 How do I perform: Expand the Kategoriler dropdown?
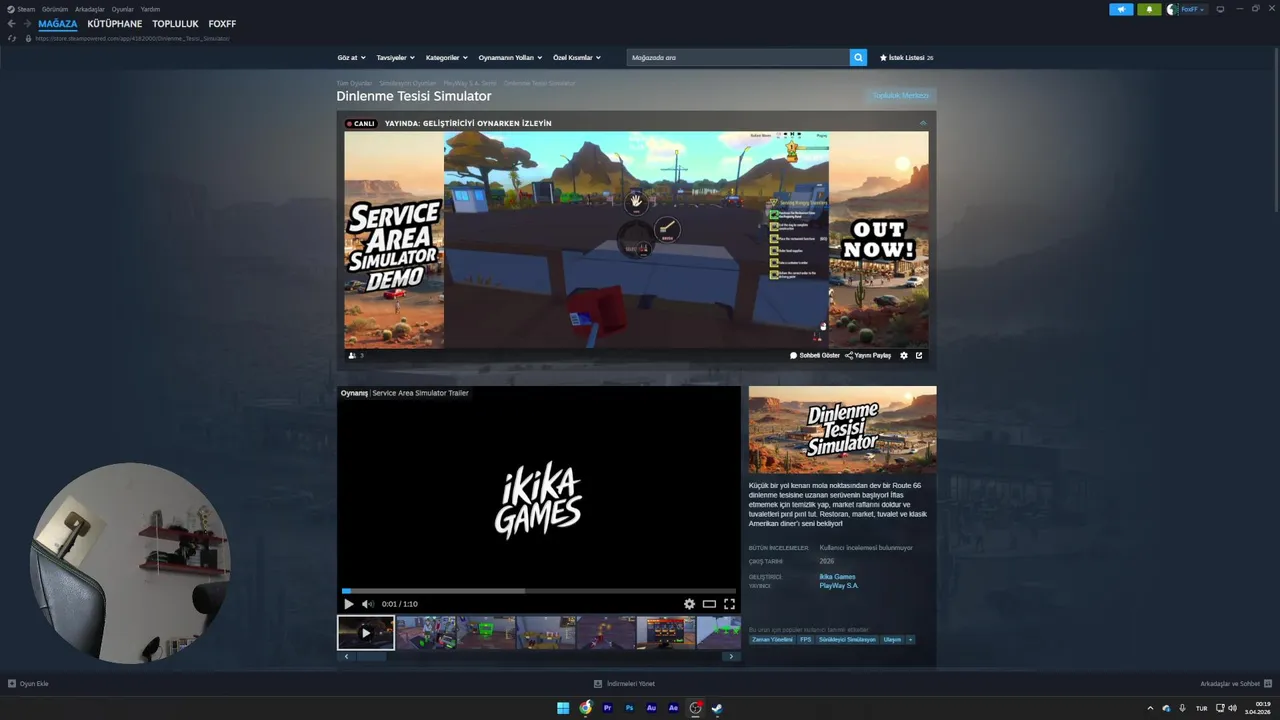[446, 58]
